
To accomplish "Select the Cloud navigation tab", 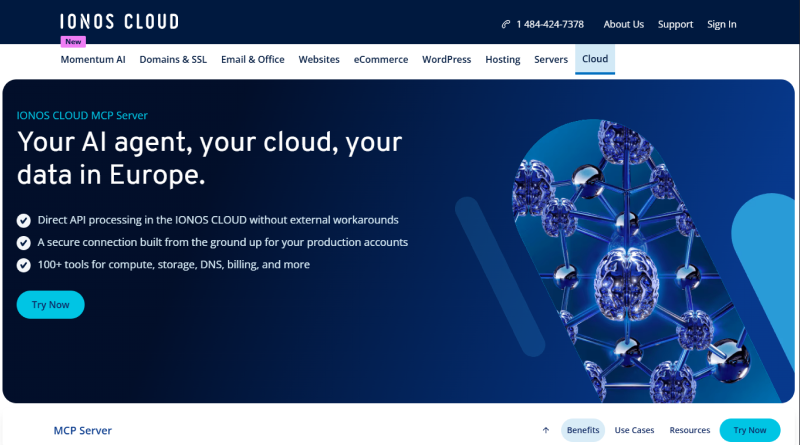I will [595, 59].
